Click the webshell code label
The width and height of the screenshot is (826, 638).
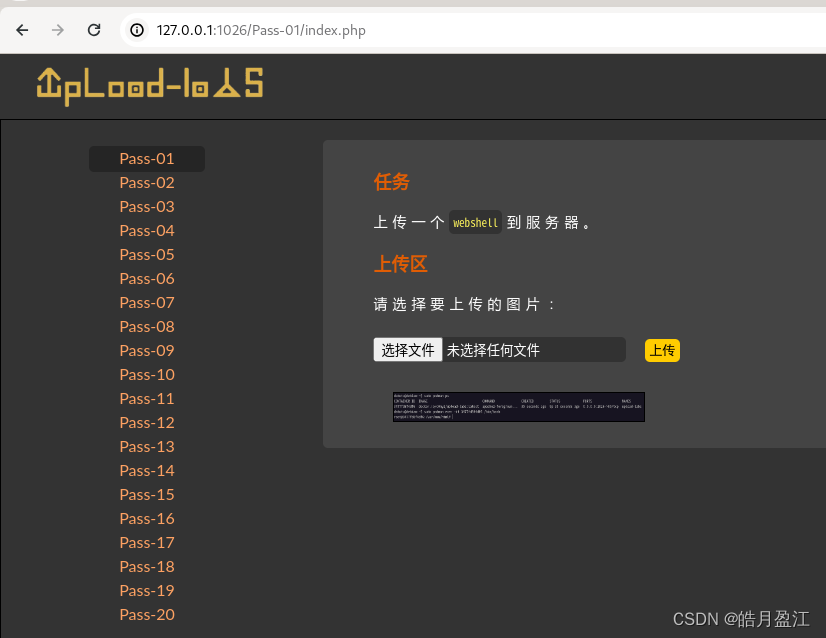[x=475, y=222]
